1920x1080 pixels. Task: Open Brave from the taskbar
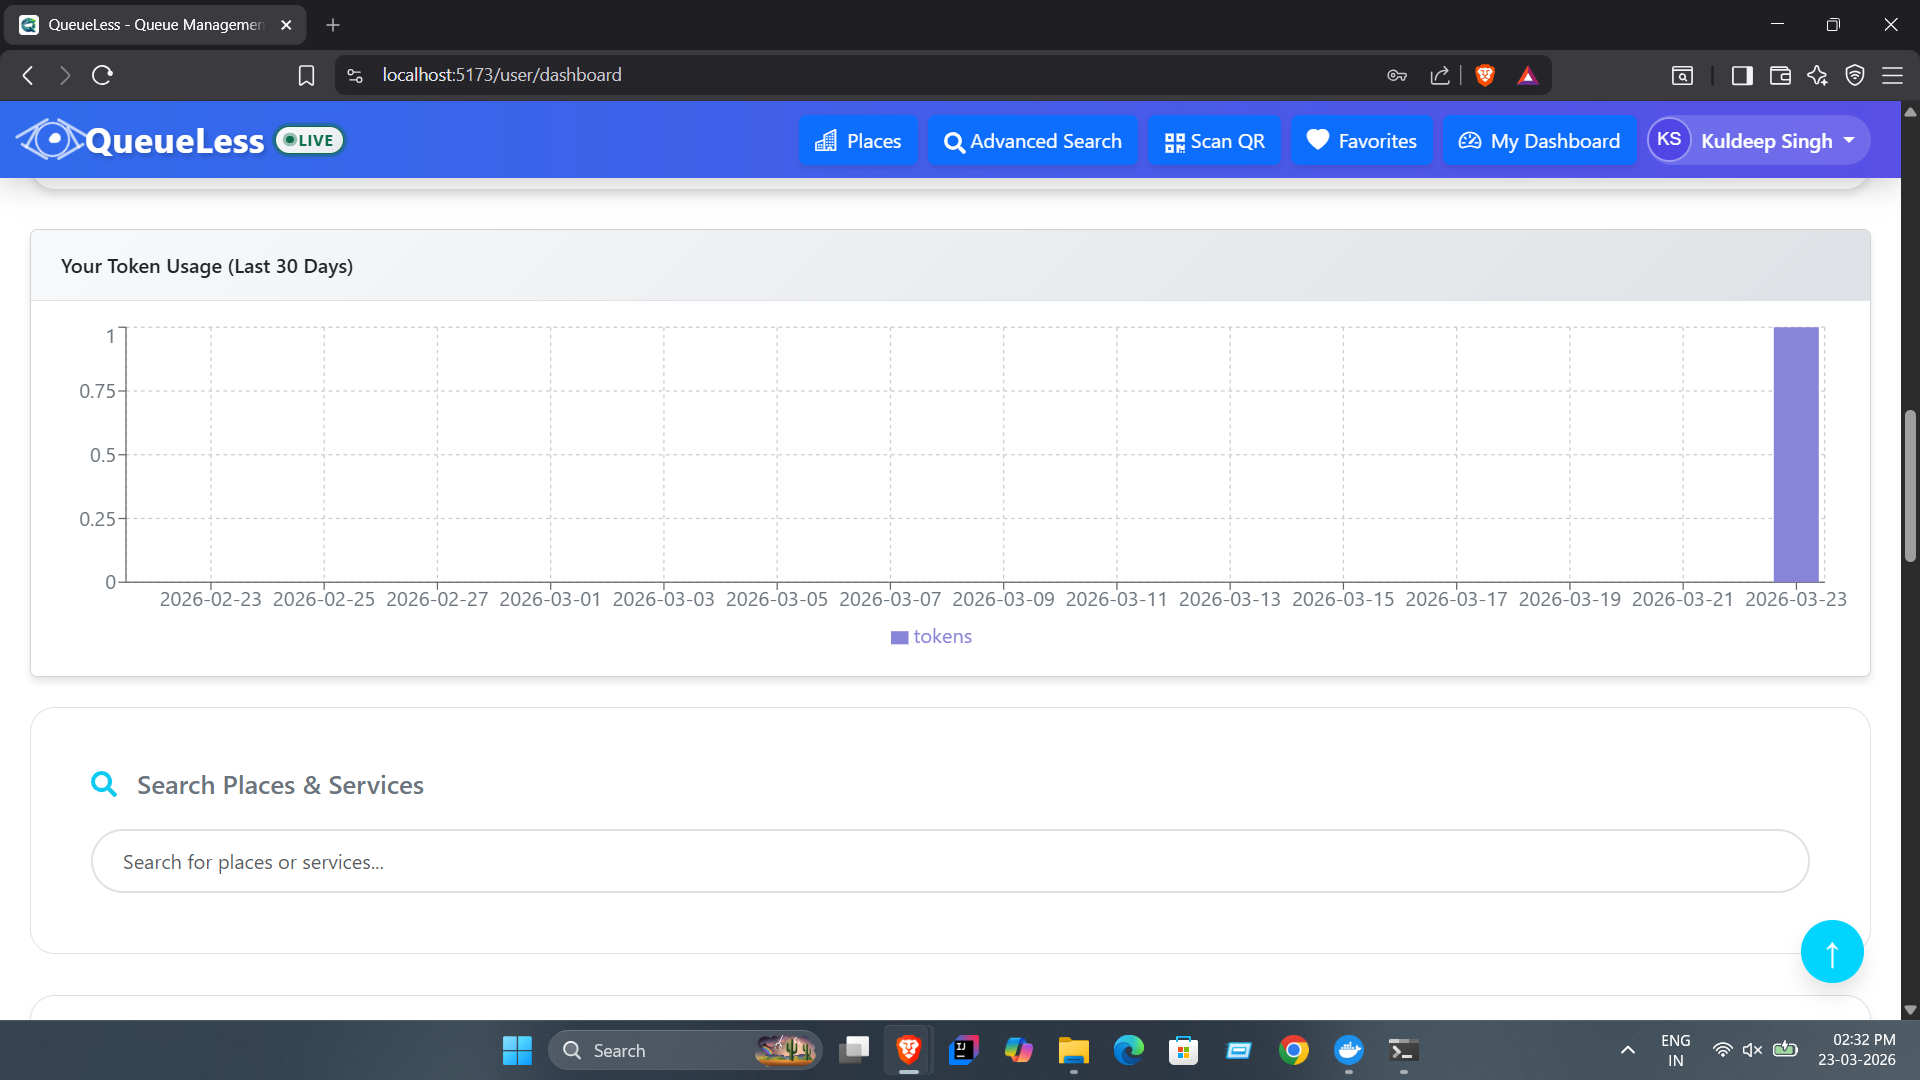coord(908,1050)
